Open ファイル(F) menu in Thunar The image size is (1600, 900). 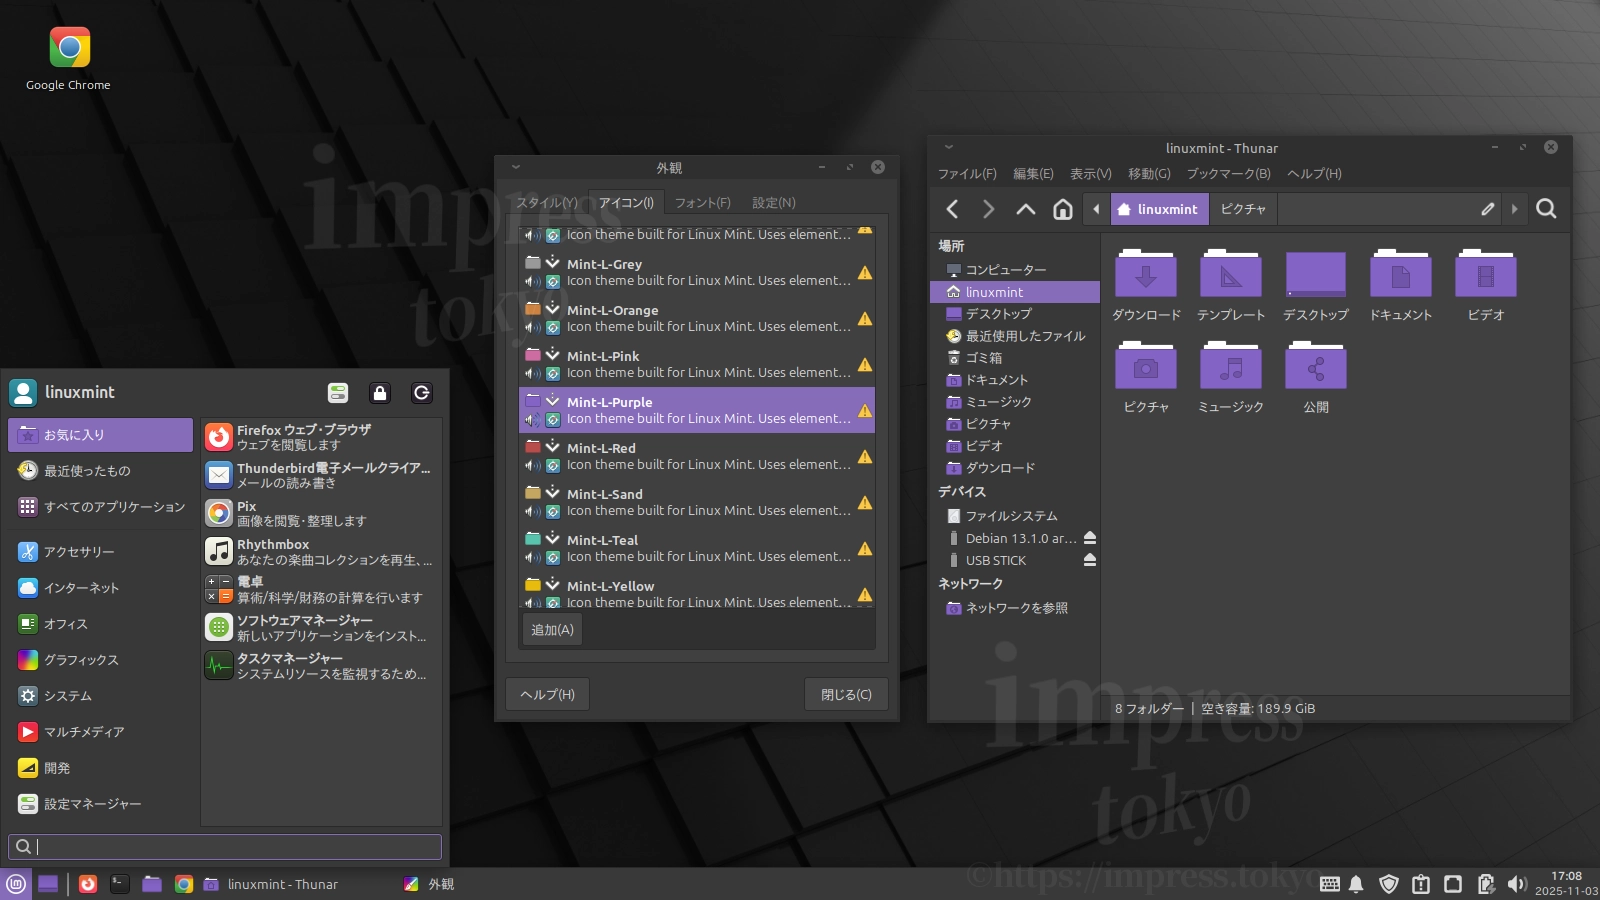coord(967,174)
